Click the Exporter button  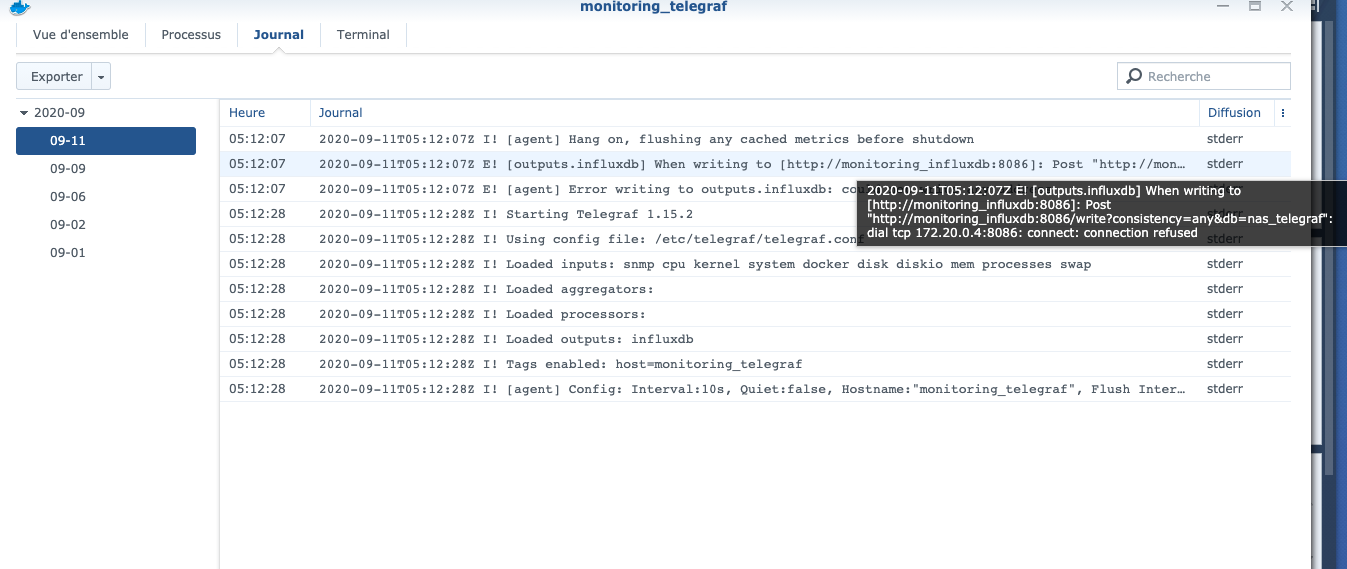56,76
